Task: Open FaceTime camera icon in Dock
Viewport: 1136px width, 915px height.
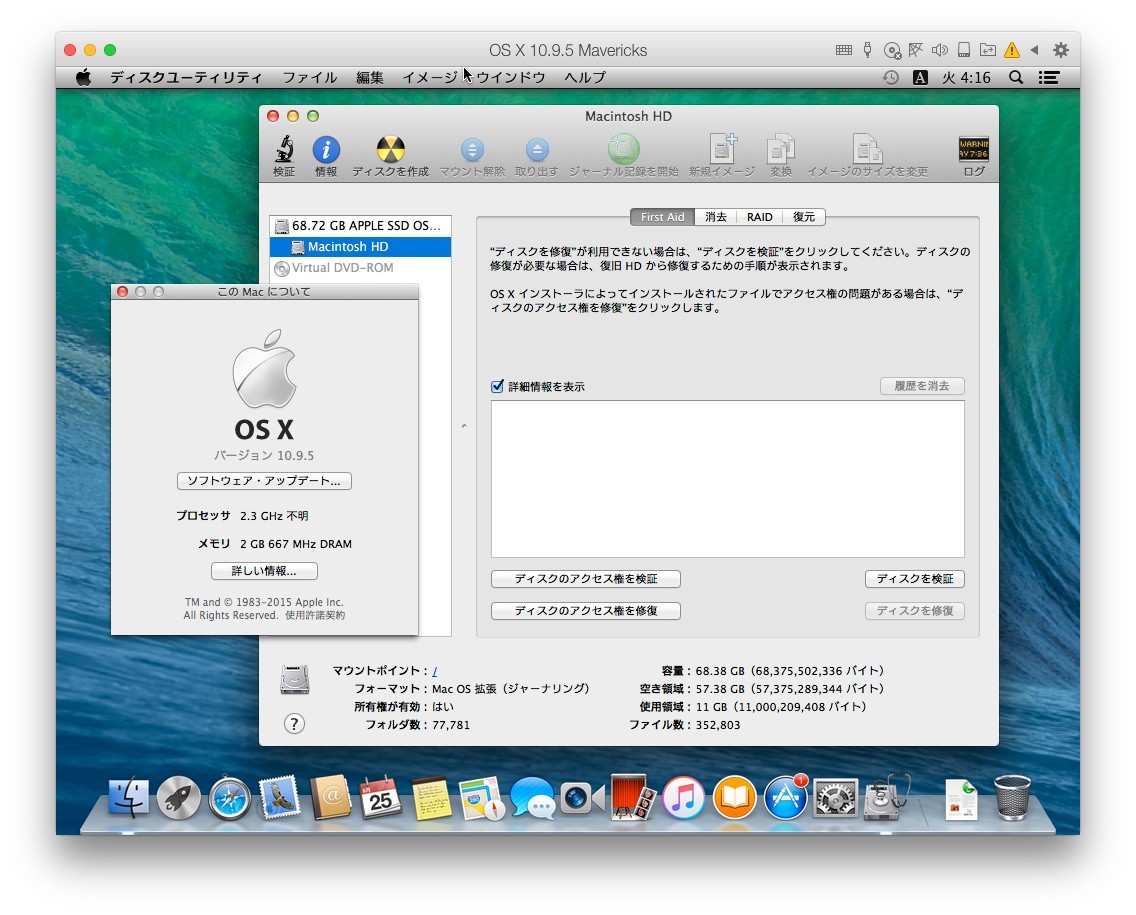Action: click(x=582, y=798)
